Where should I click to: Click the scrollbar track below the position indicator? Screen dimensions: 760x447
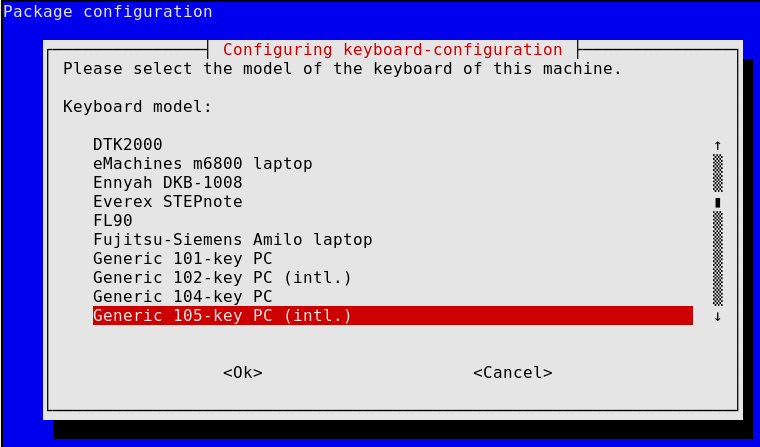pos(717,258)
